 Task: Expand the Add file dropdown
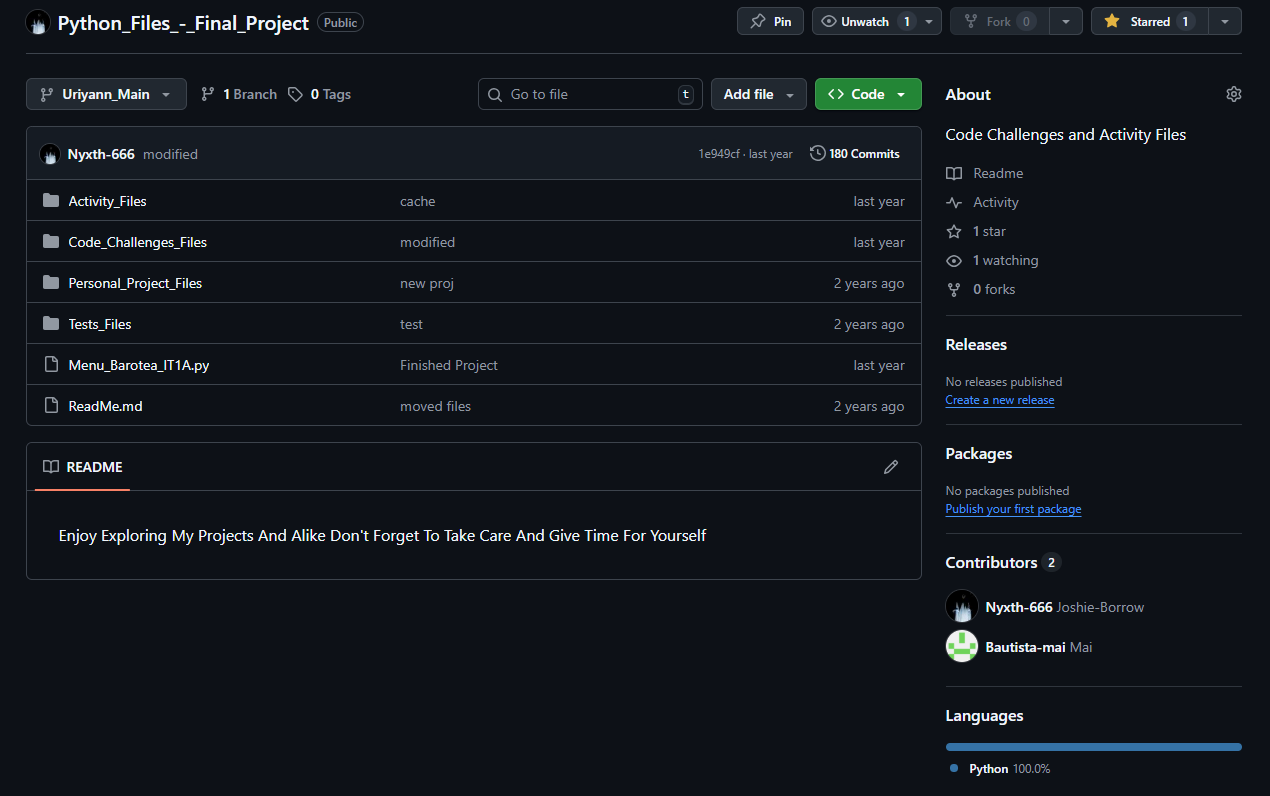(758, 94)
